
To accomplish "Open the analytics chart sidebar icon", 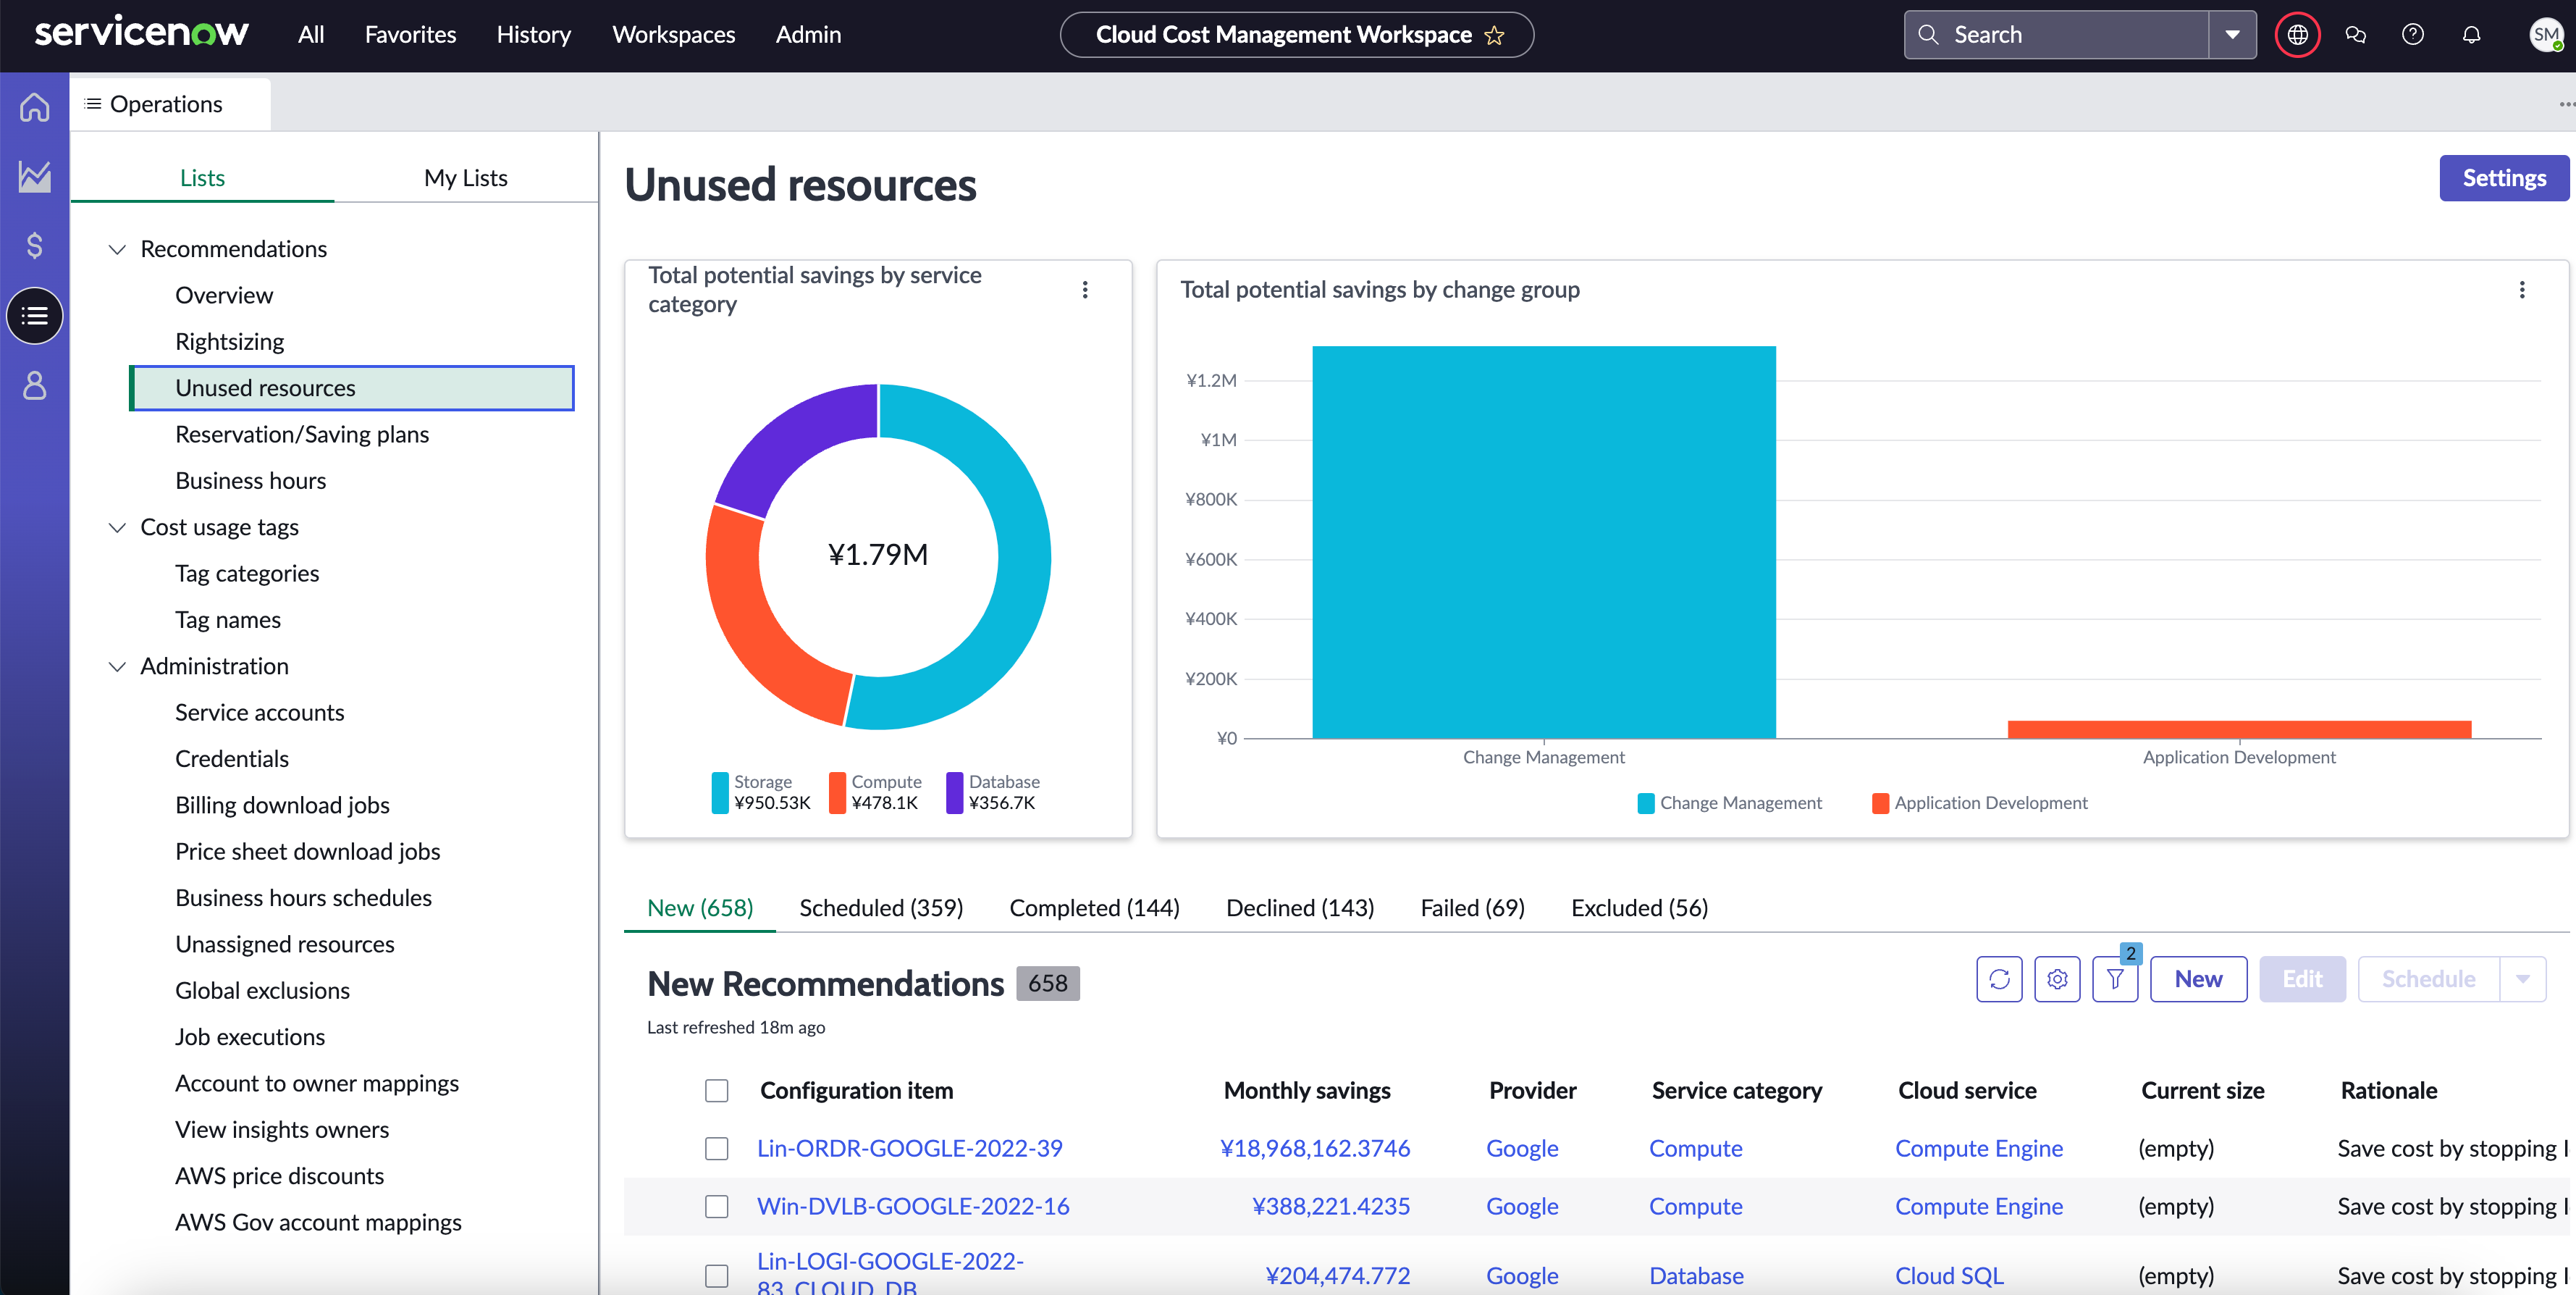I will pos(35,176).
